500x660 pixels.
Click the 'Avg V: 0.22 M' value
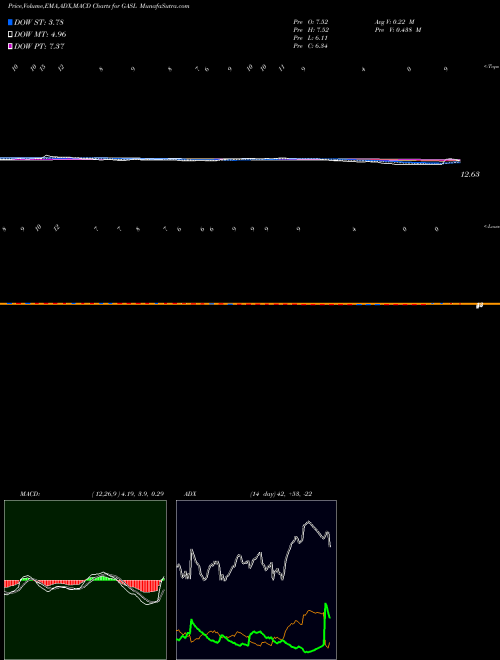pyautogui.click(x=395, y=22)
